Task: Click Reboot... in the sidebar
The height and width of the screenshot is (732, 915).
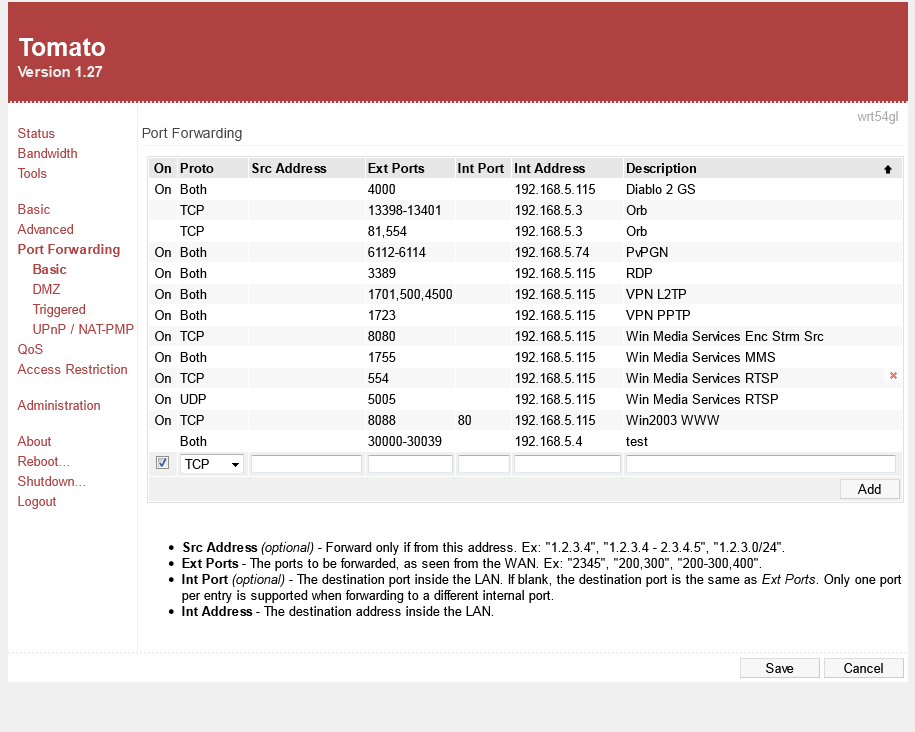Action: [43, 461]
